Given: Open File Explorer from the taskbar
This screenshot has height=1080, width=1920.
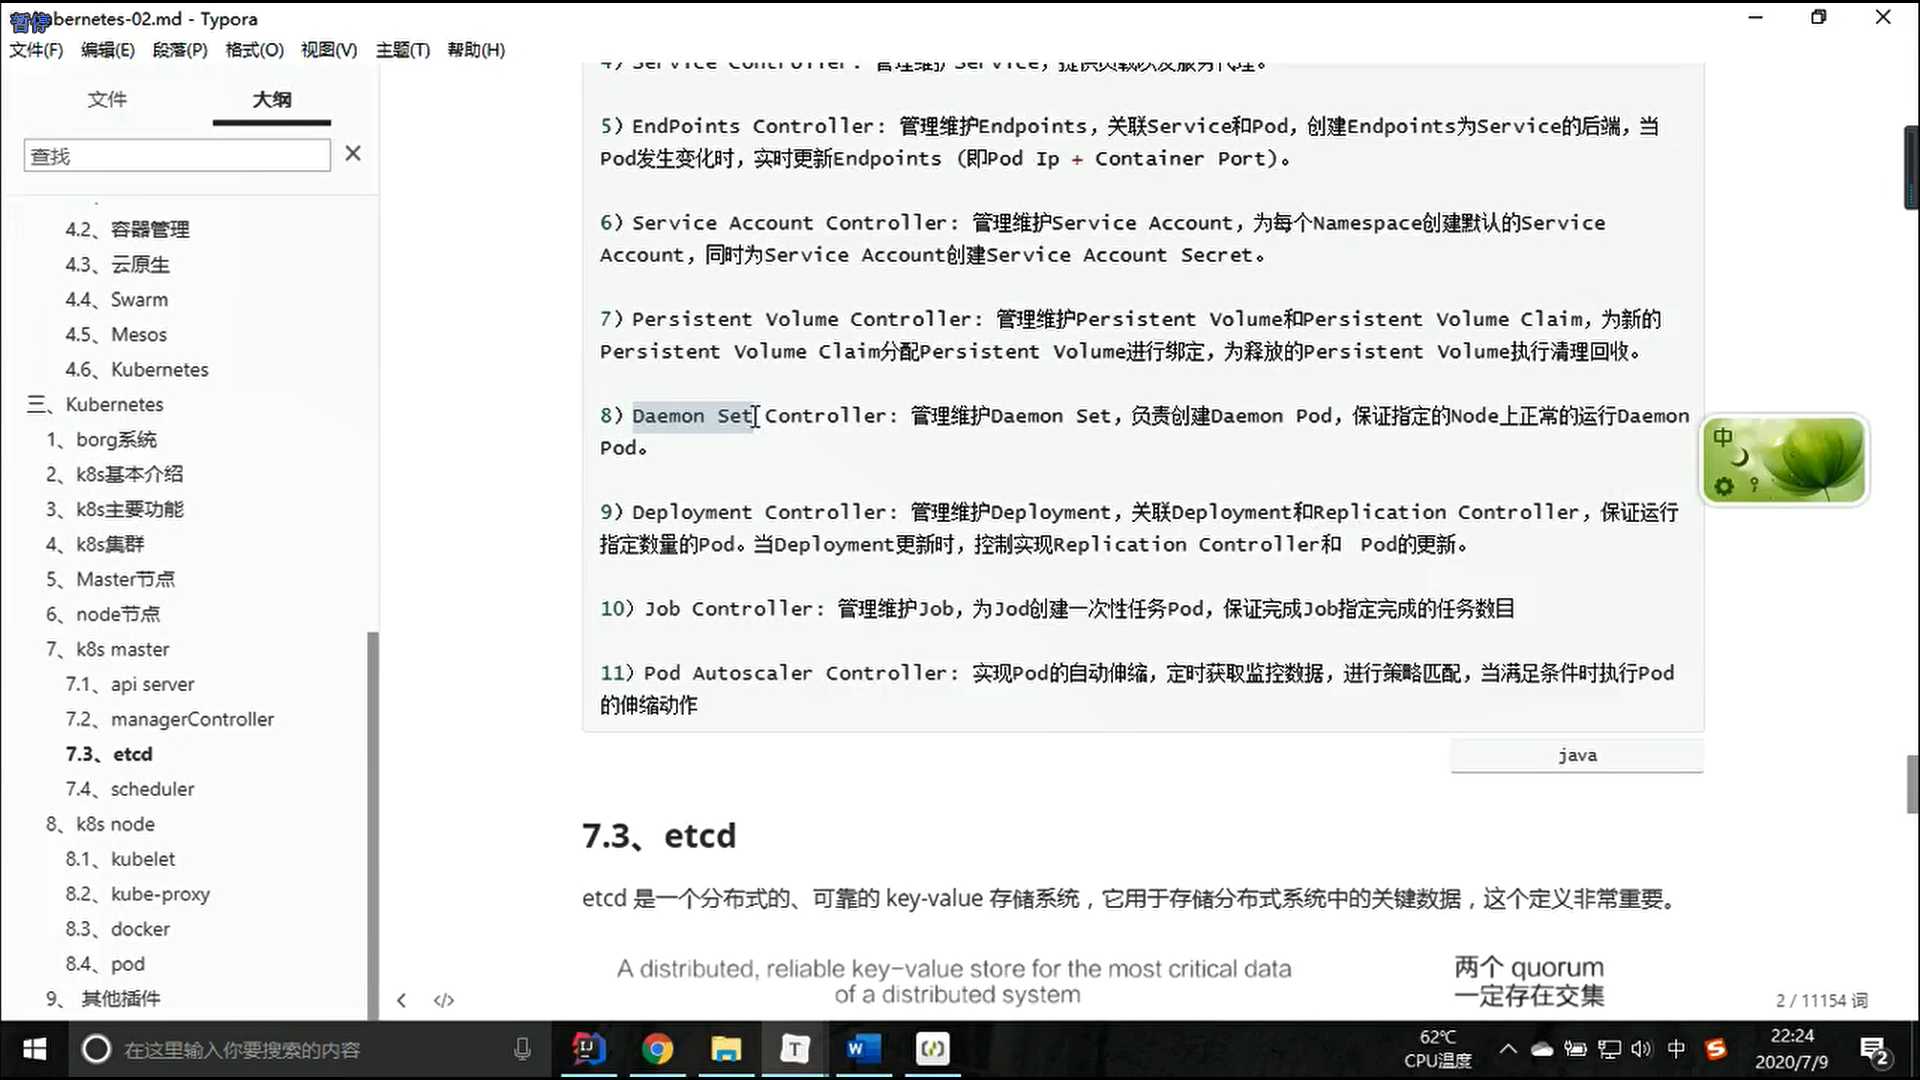Looking at the screenshot, I should click(726, 1049).
